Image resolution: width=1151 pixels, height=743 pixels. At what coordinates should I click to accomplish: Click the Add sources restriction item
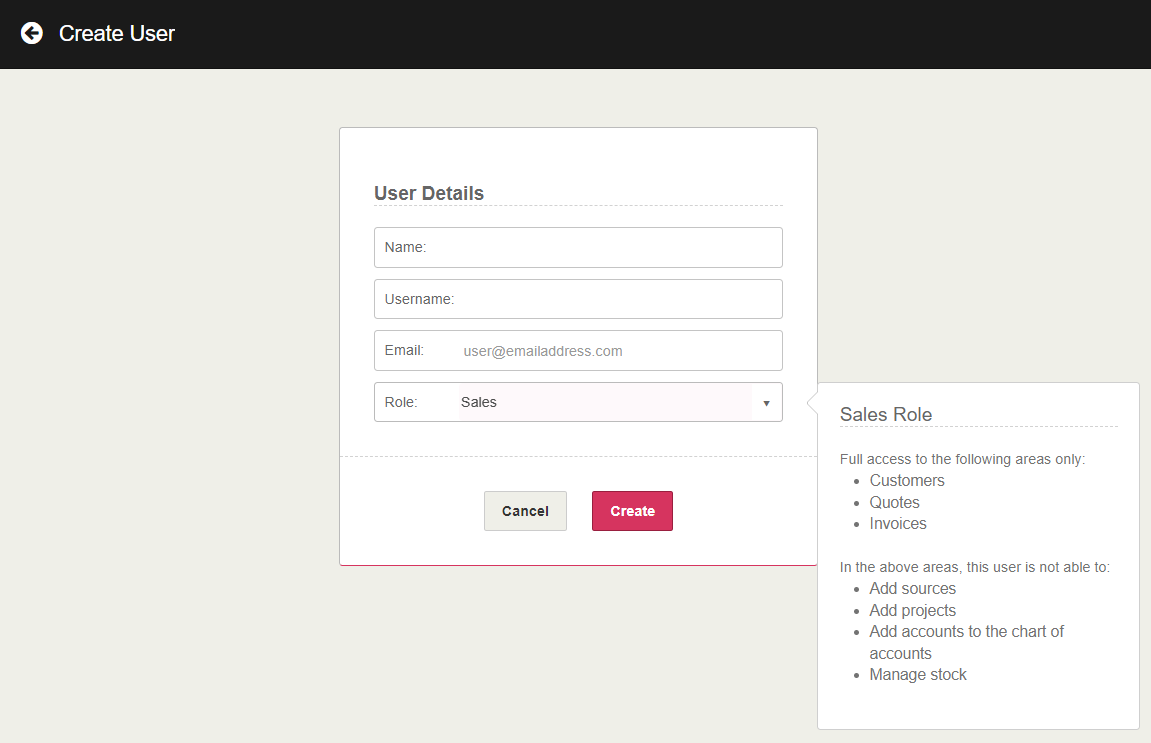[912, 589]
